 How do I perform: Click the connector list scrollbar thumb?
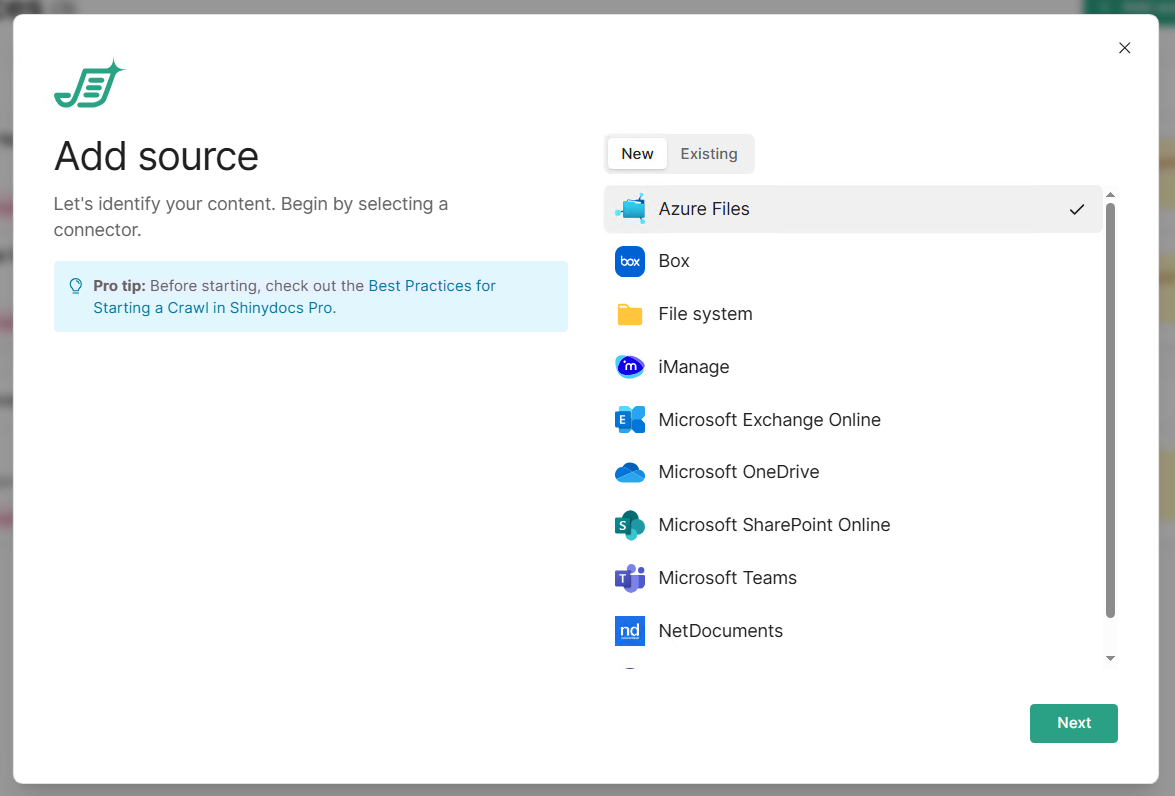pyautogui.click(x=1110, y=410)
